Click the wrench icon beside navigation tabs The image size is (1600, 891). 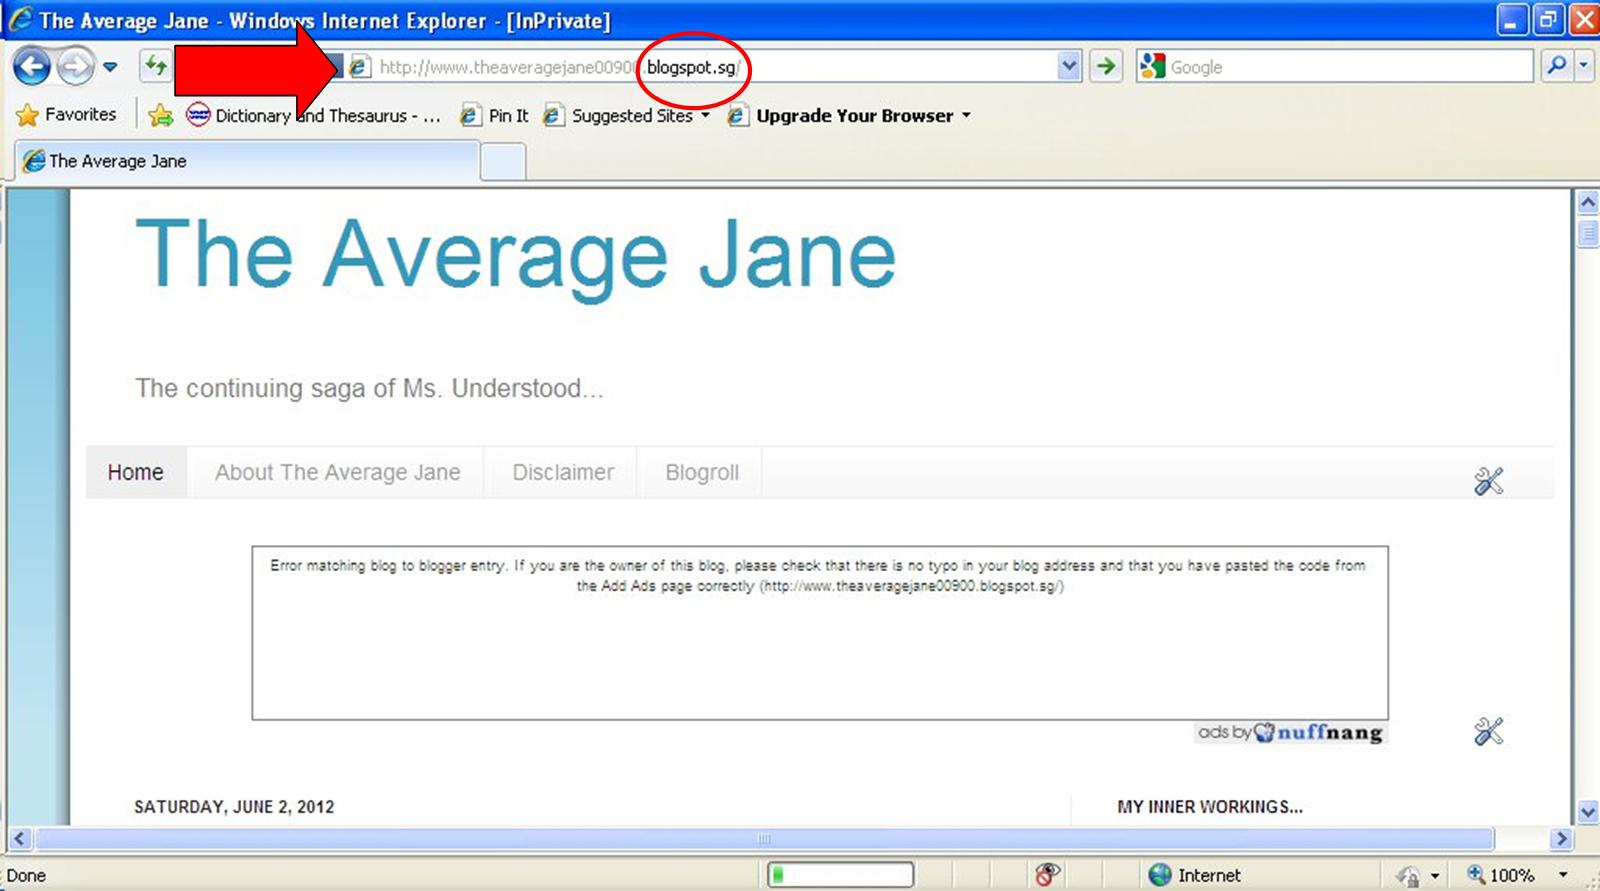coord(1488,481)
